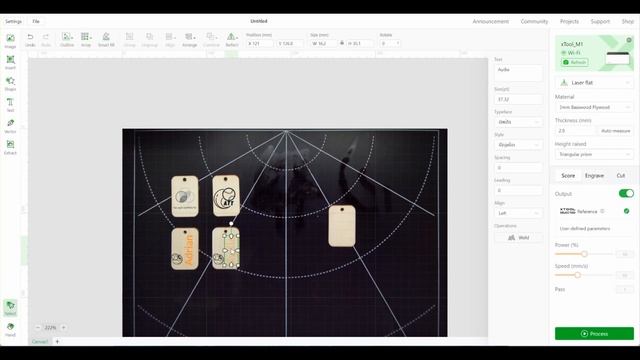
Task: Open the Height raised dropdown
Action: click(594, 154)
